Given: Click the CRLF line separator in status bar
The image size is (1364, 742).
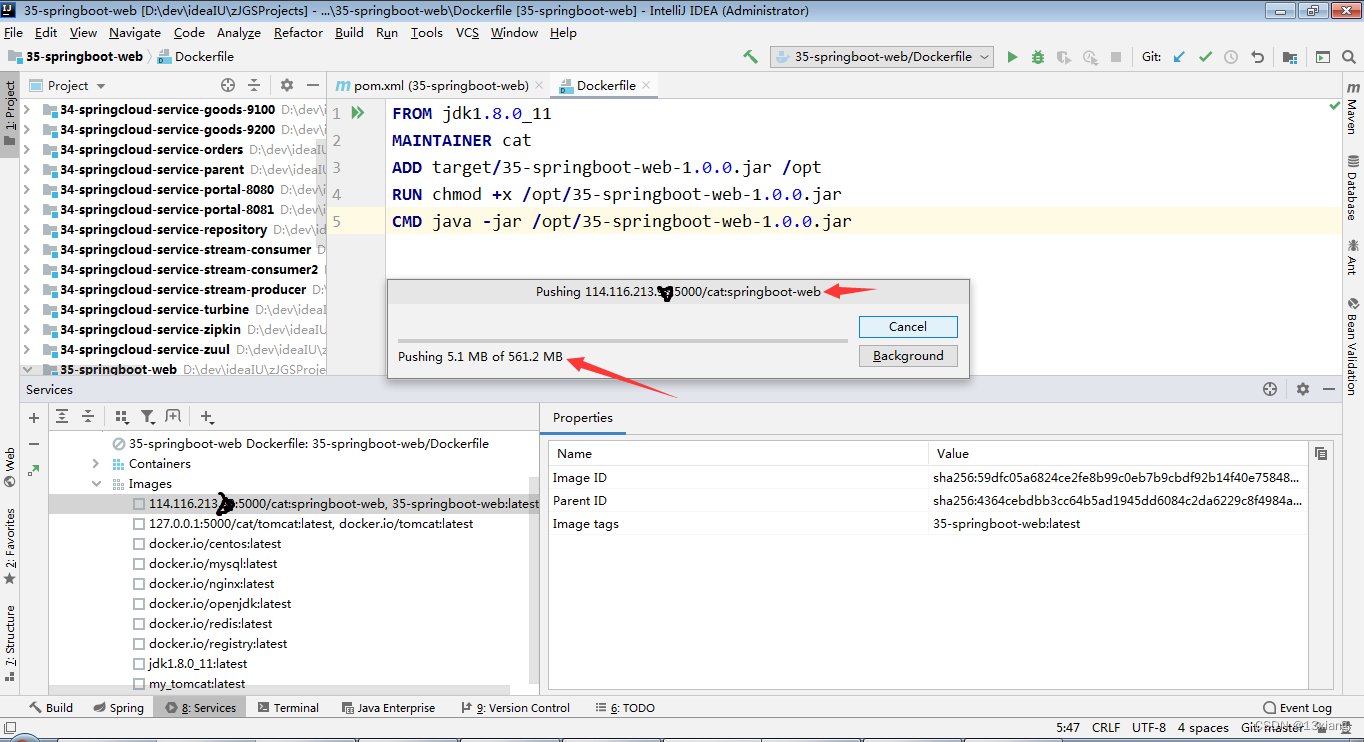Looking at the screenshot, I should [1106, 728].
